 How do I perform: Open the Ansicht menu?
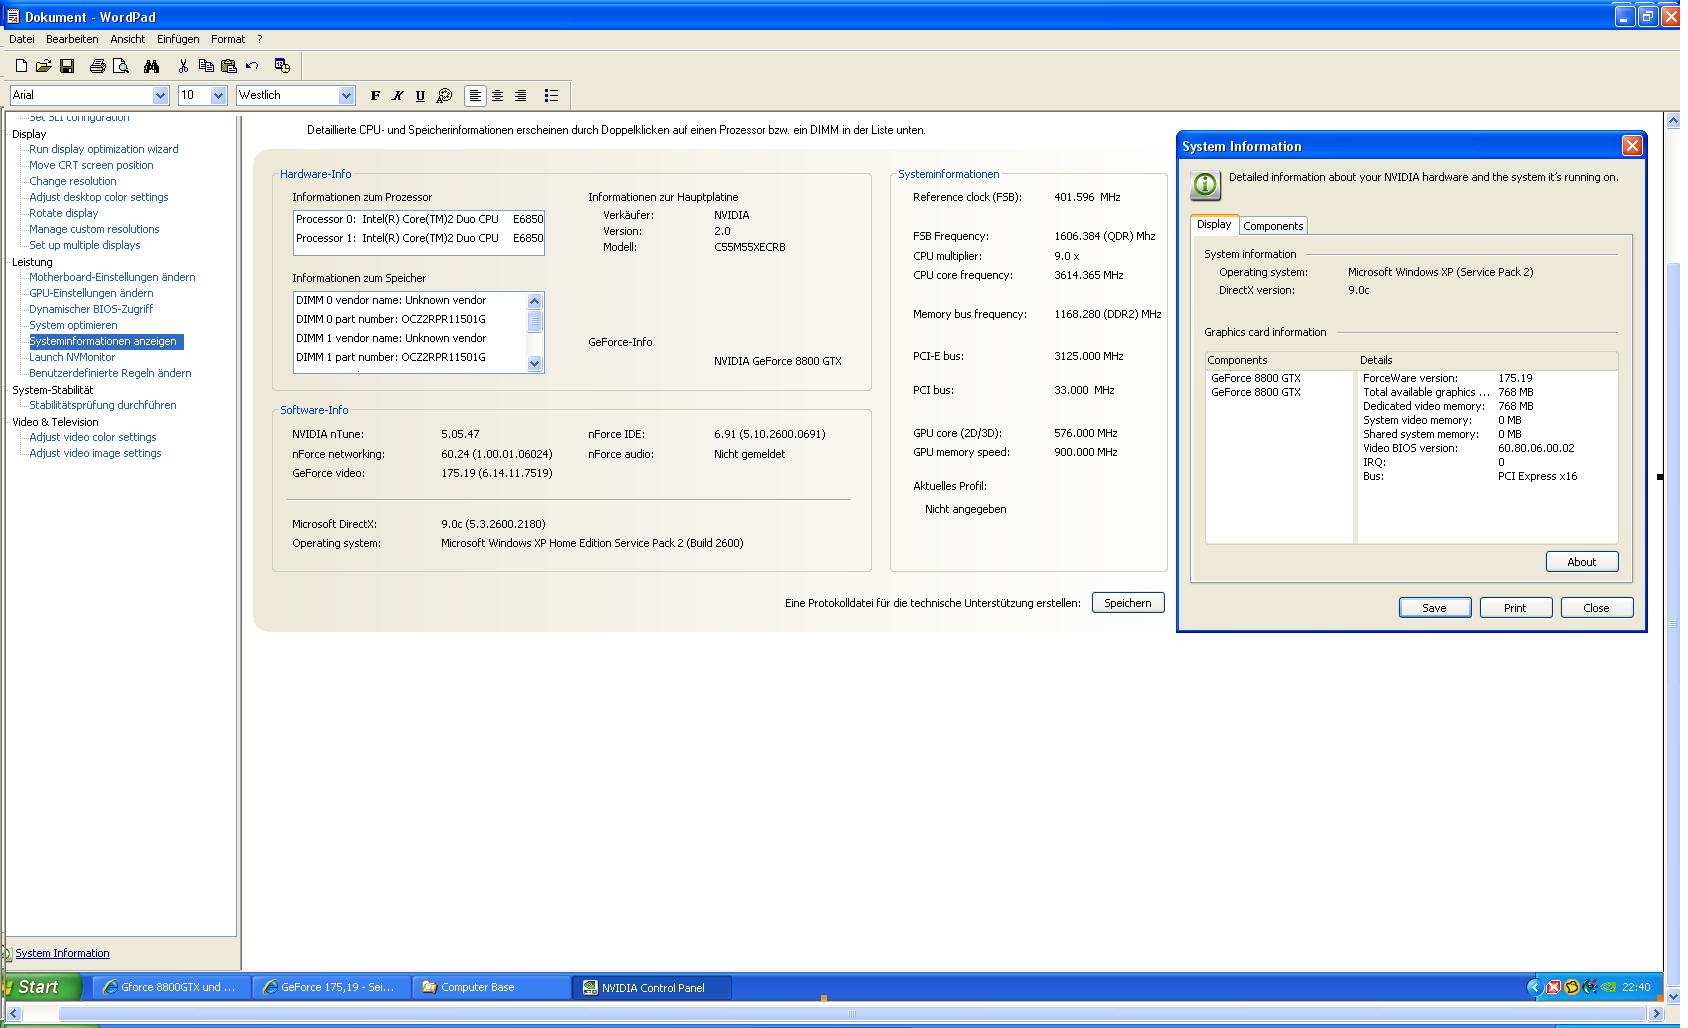128,39
